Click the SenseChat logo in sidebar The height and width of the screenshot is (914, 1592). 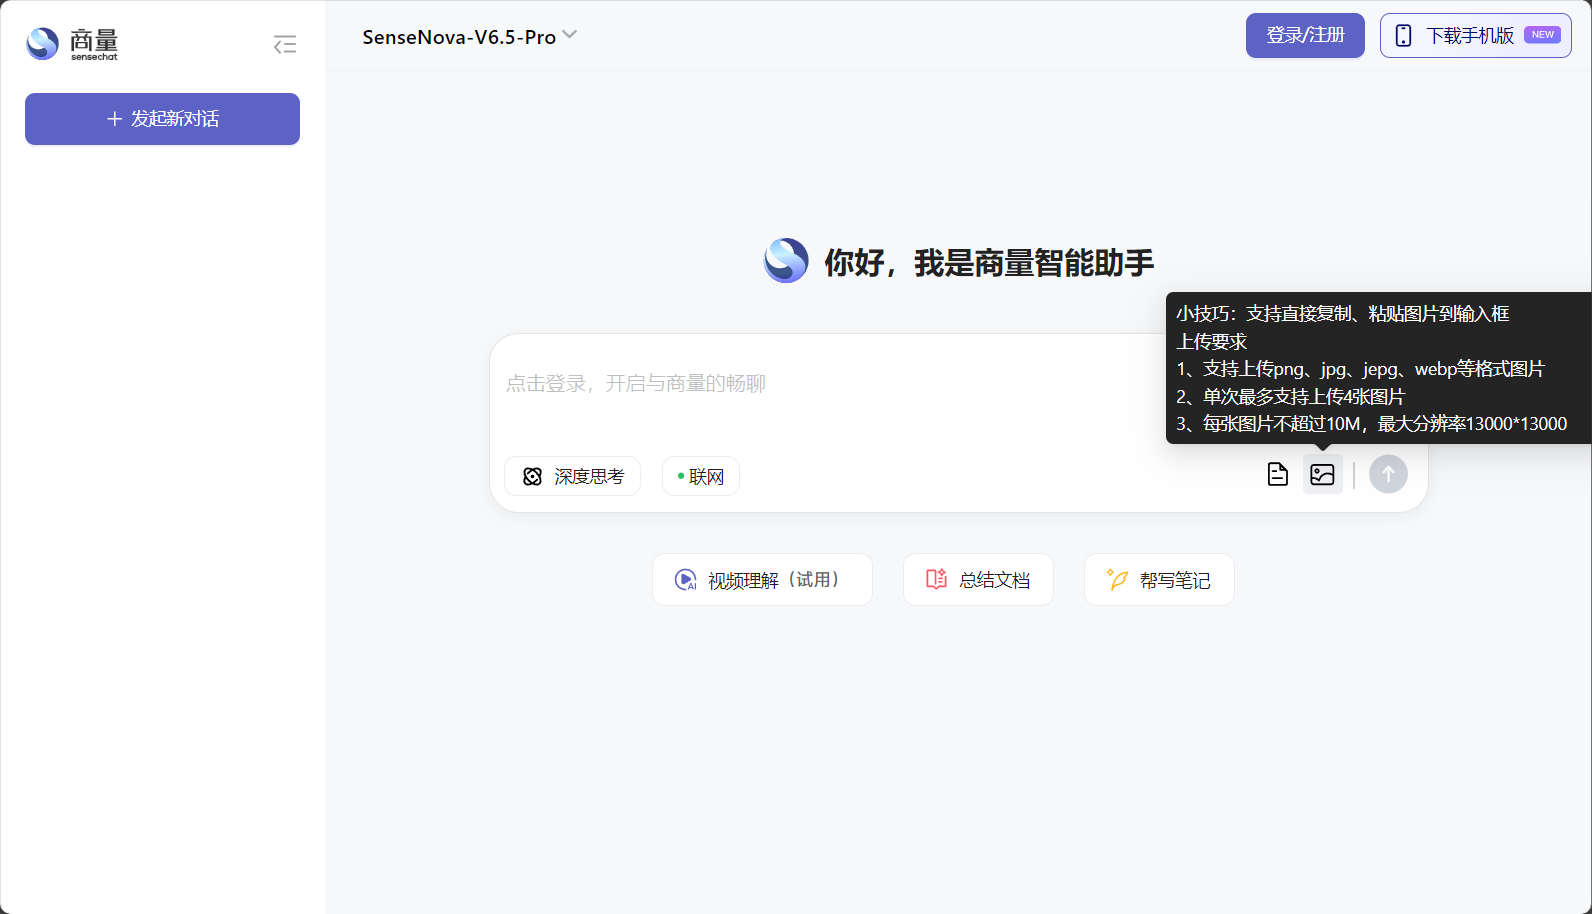72,43
